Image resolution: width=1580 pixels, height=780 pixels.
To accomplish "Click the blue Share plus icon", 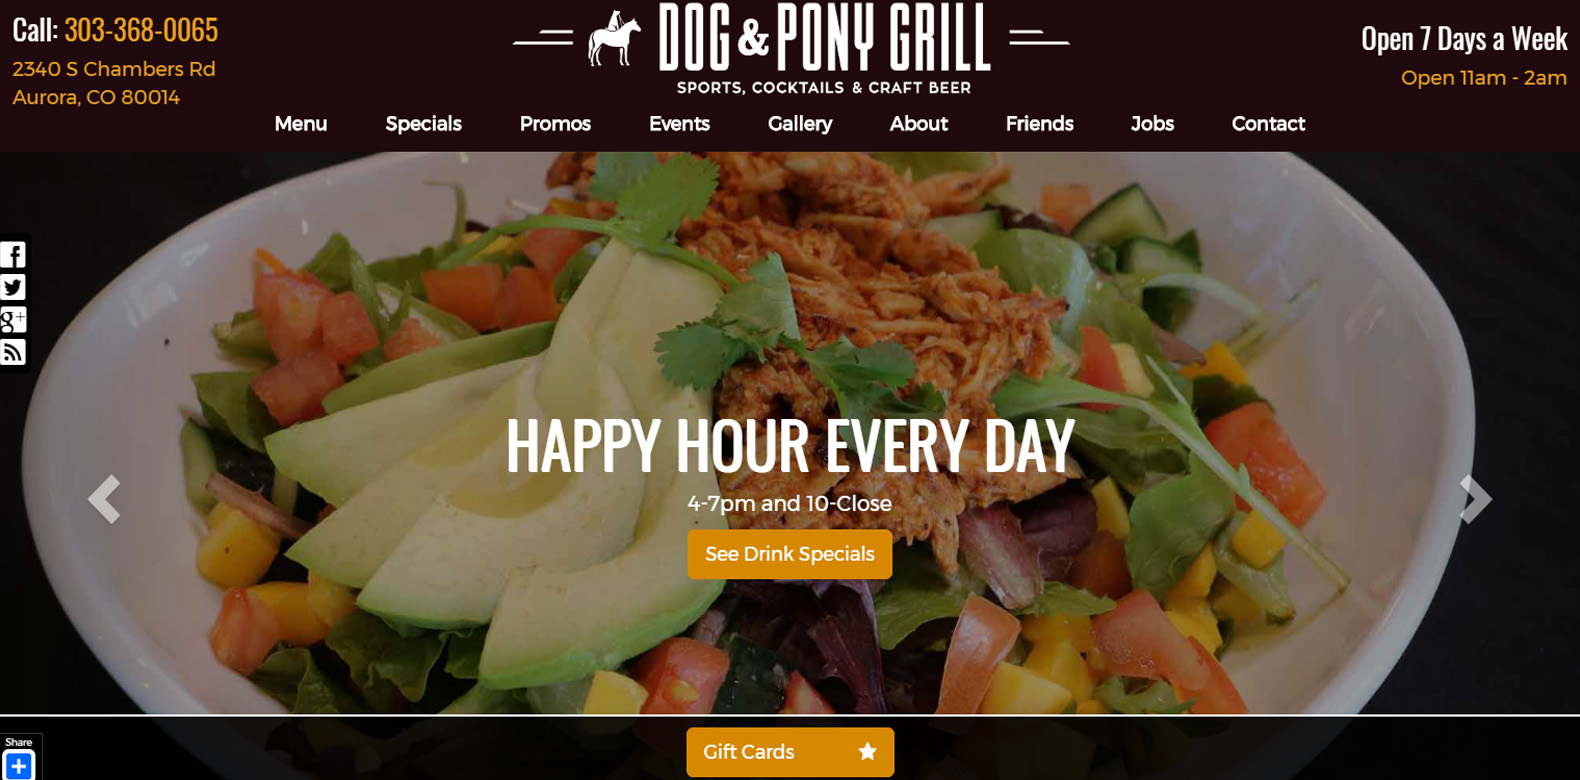I will pyautogui.click(x=19, y=765).
